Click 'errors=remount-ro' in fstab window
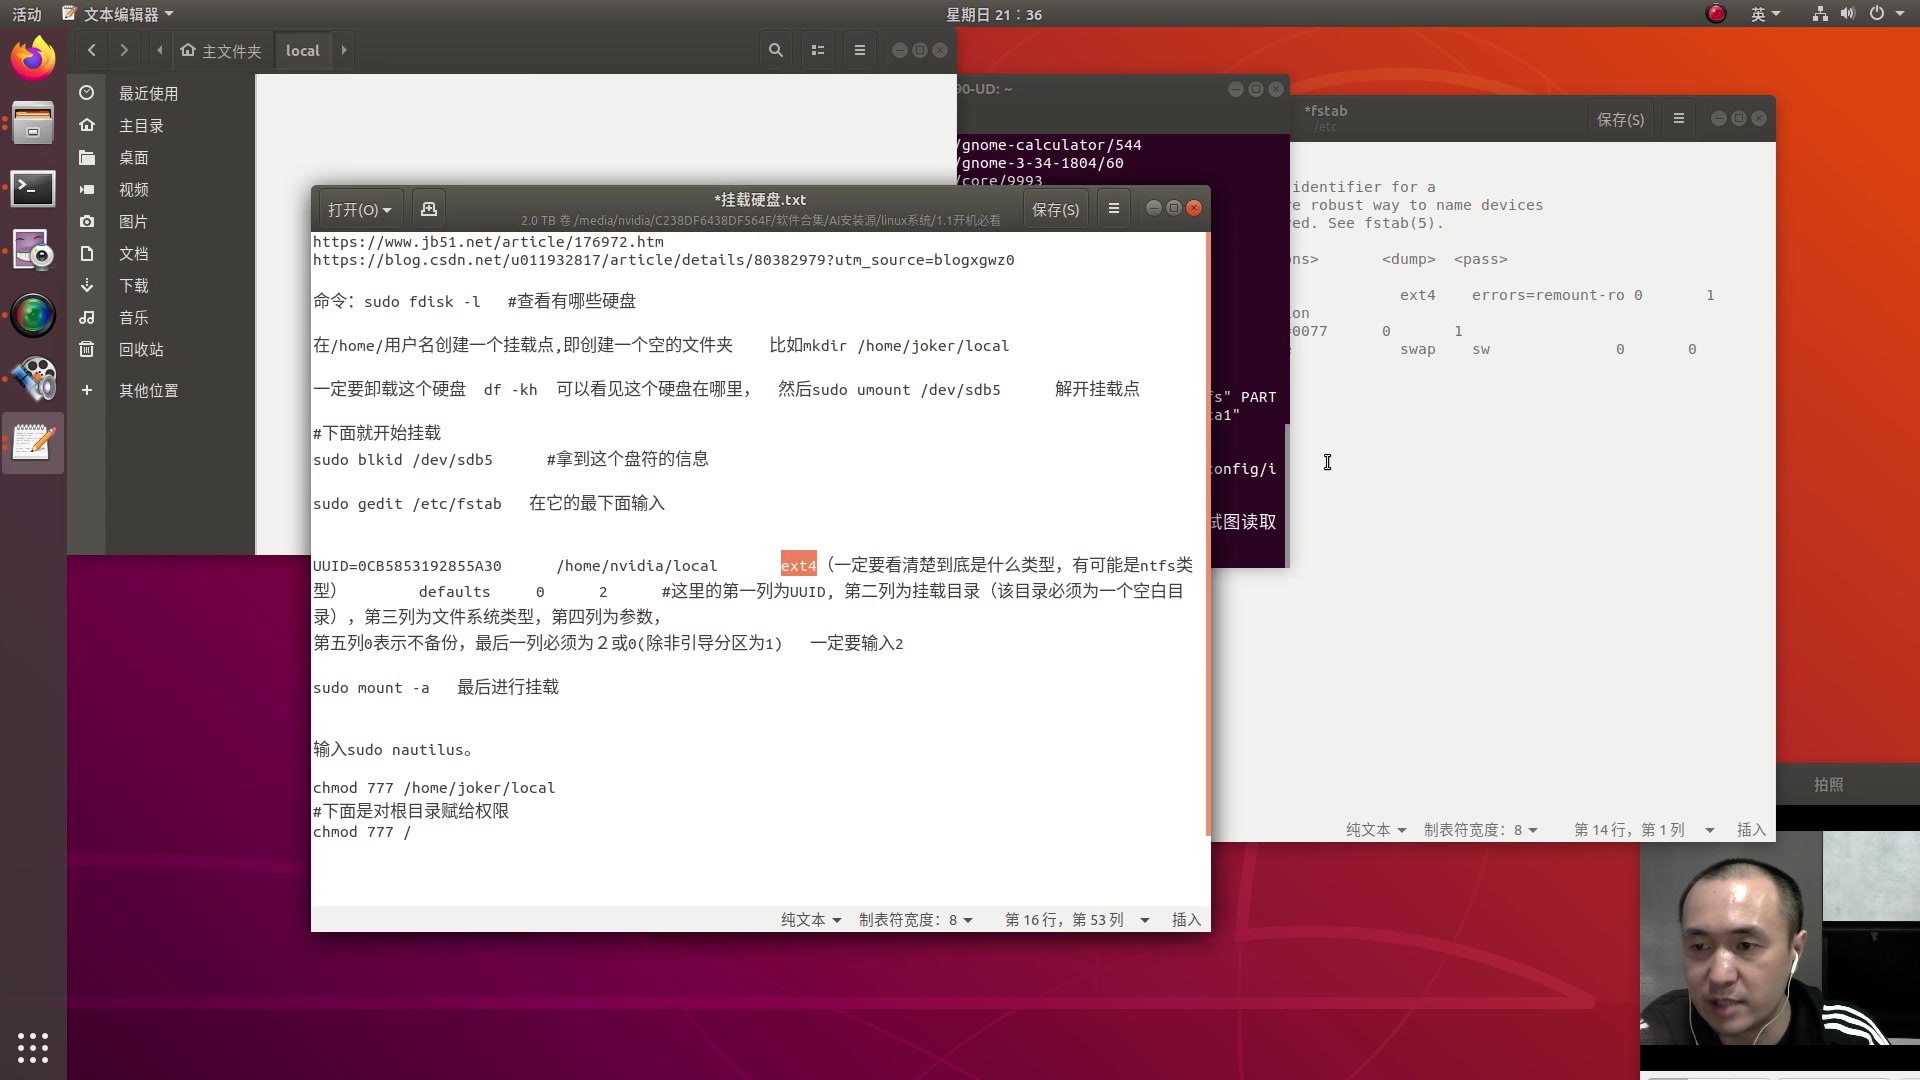The width and height of the screenshot is (1920, 1080). [1548, 295]
